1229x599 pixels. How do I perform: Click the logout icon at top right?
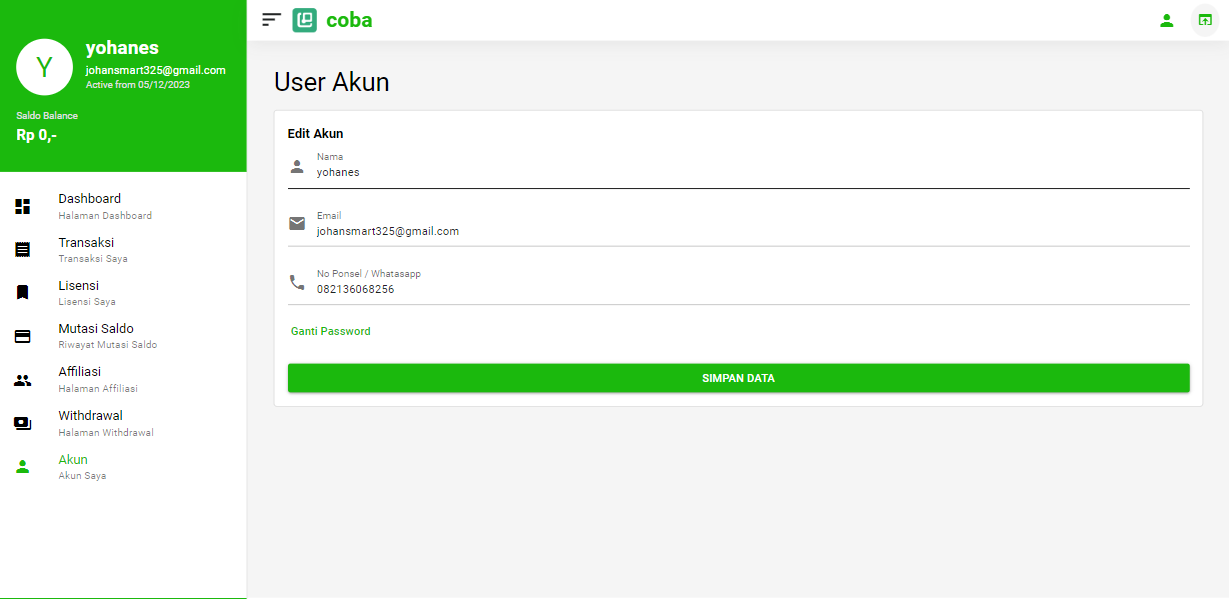click(x=1204, y=20)
